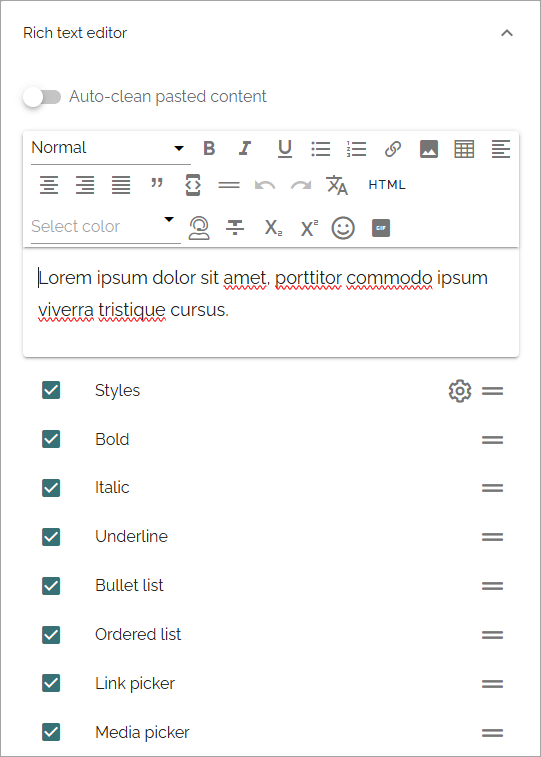
Task: Click the link icon in toolbar
Action: pyautogui.click(x=393, y=149)
